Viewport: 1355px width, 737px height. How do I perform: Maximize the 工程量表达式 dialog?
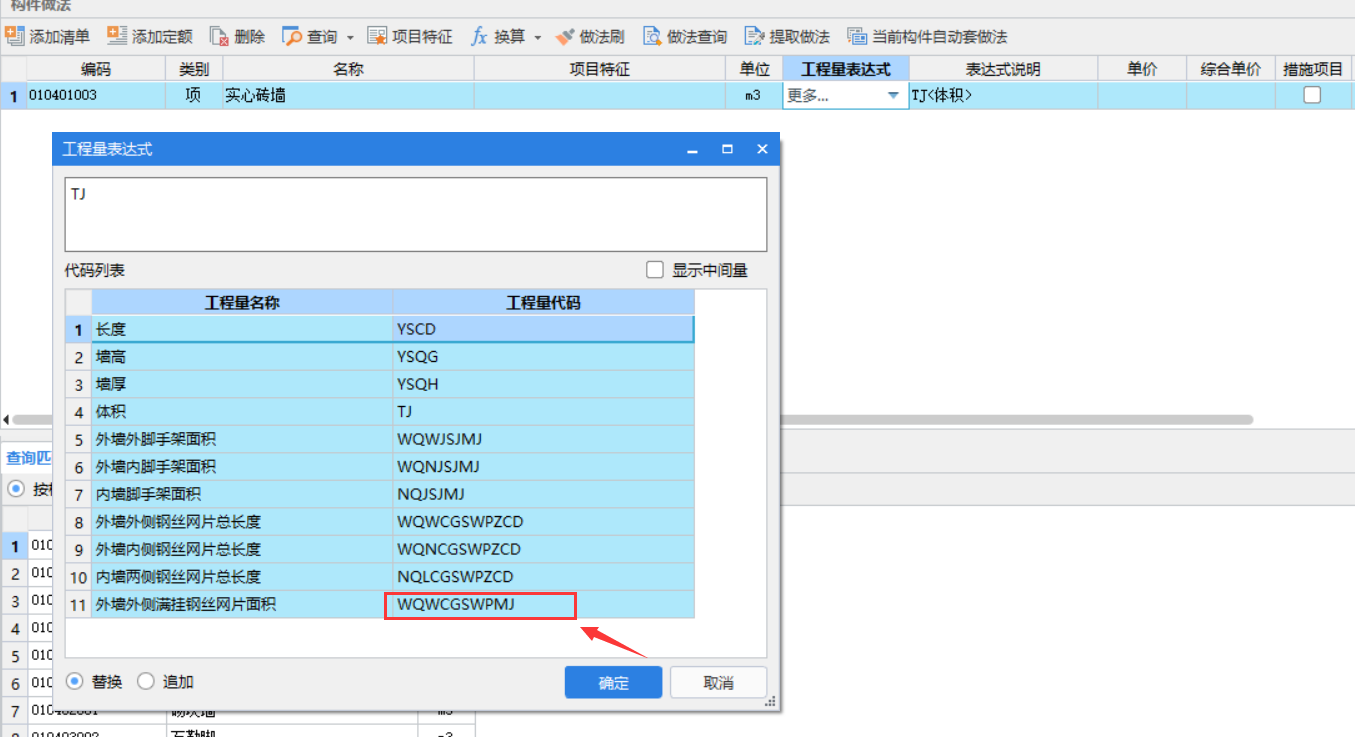click(x=727, y=150)
